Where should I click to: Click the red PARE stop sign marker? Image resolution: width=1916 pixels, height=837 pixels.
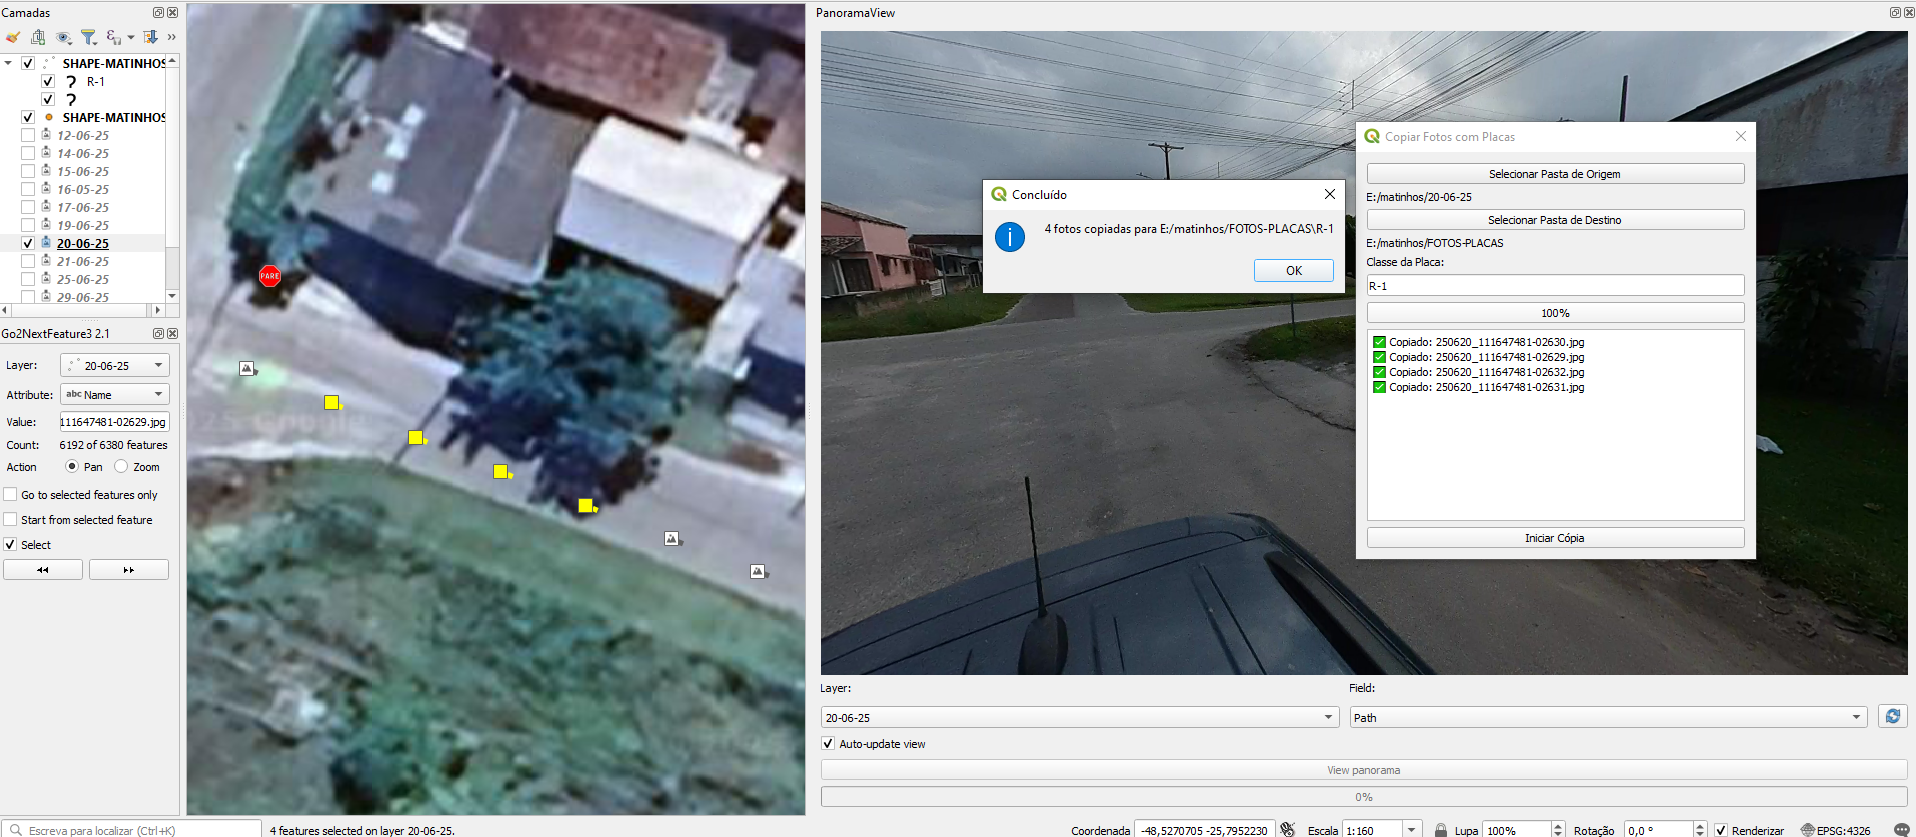click(270, 276)
